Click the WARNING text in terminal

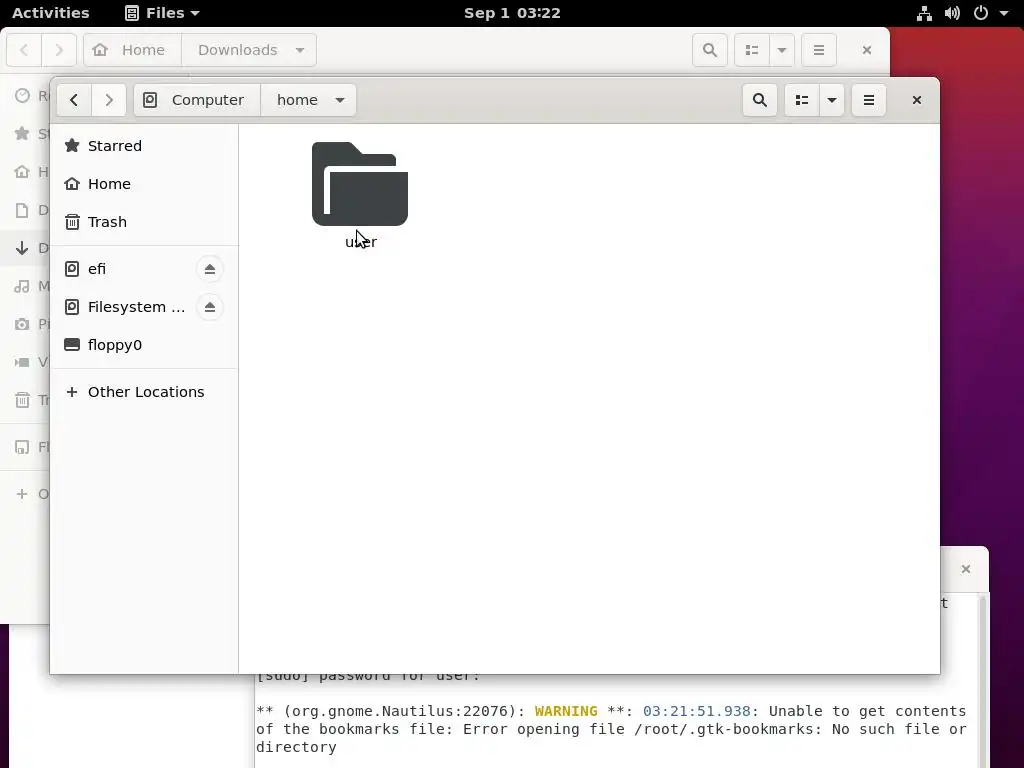point(566,711)
